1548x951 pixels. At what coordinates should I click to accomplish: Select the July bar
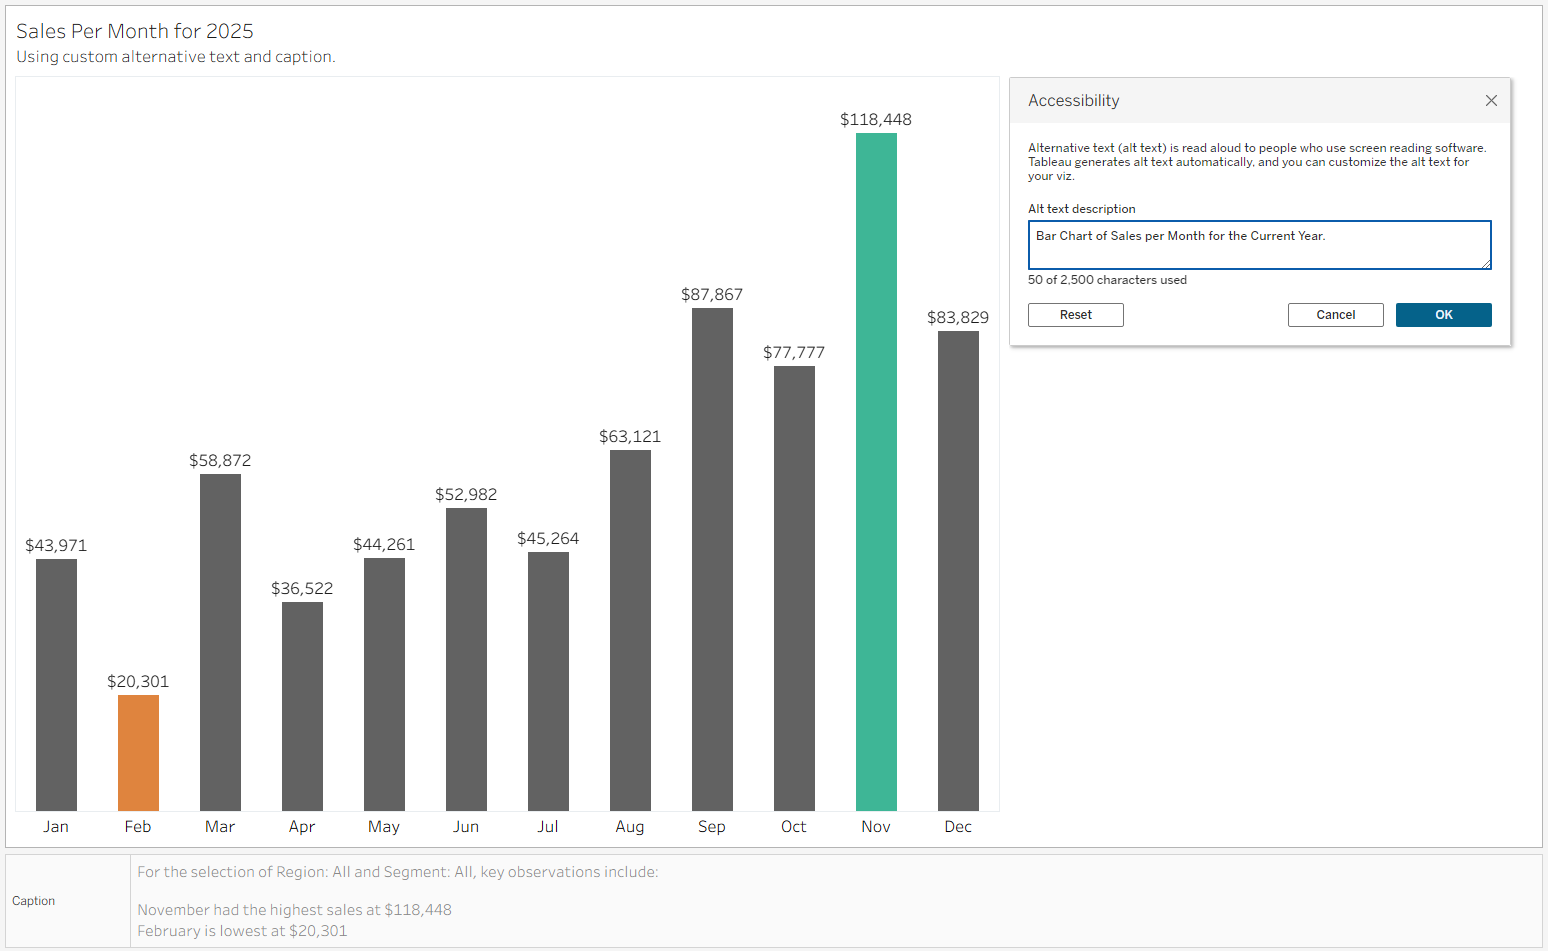(x=548, y=680)
